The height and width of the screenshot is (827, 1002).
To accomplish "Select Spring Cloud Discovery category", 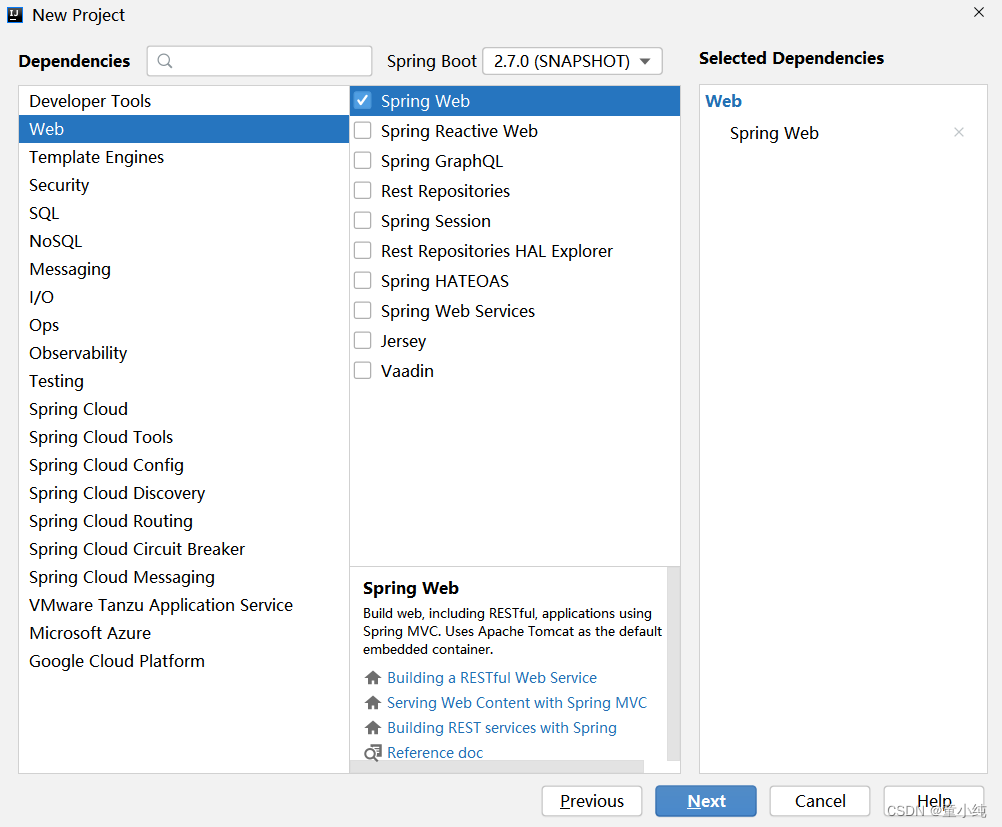I will 184,493.
